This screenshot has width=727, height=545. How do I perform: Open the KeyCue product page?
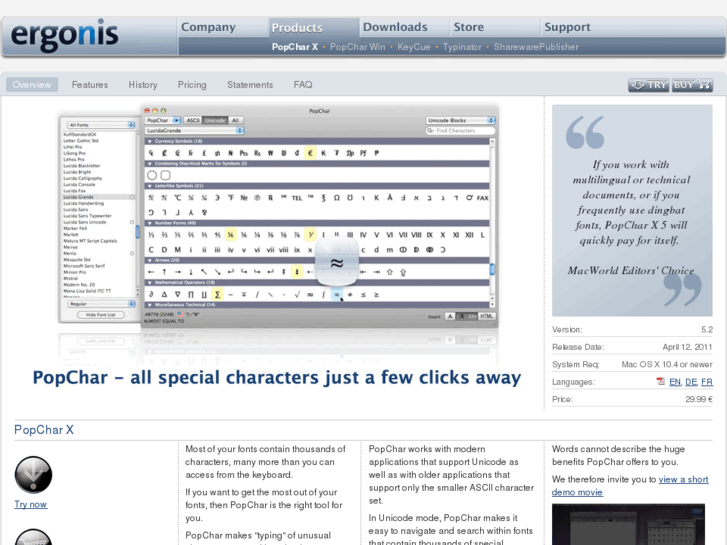tap(414, 47)
